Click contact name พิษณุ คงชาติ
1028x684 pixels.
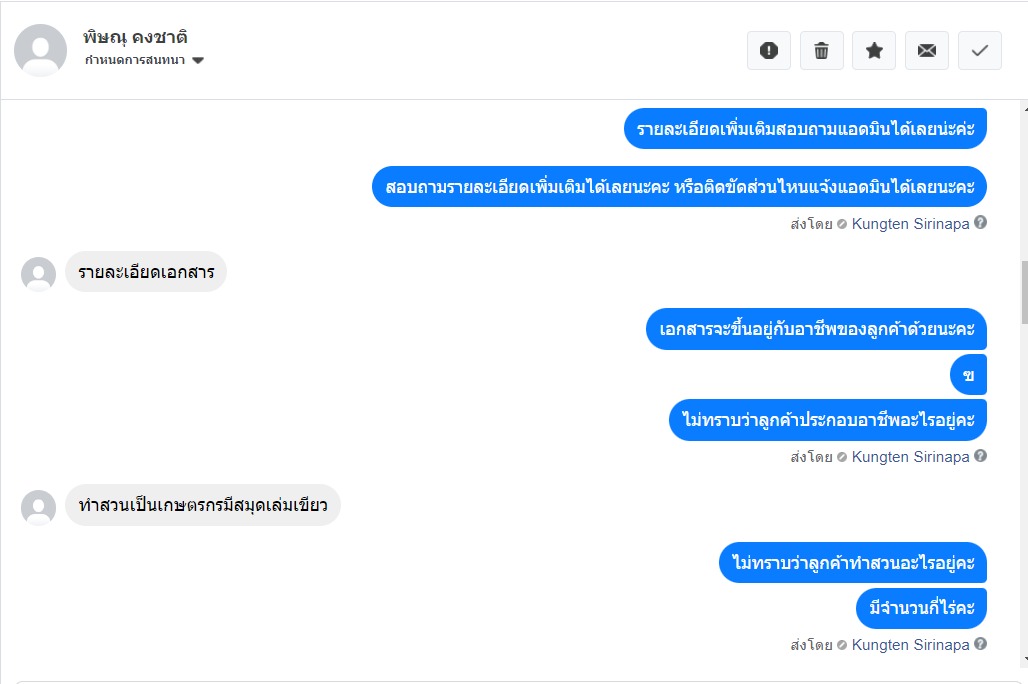coord(135,37)
